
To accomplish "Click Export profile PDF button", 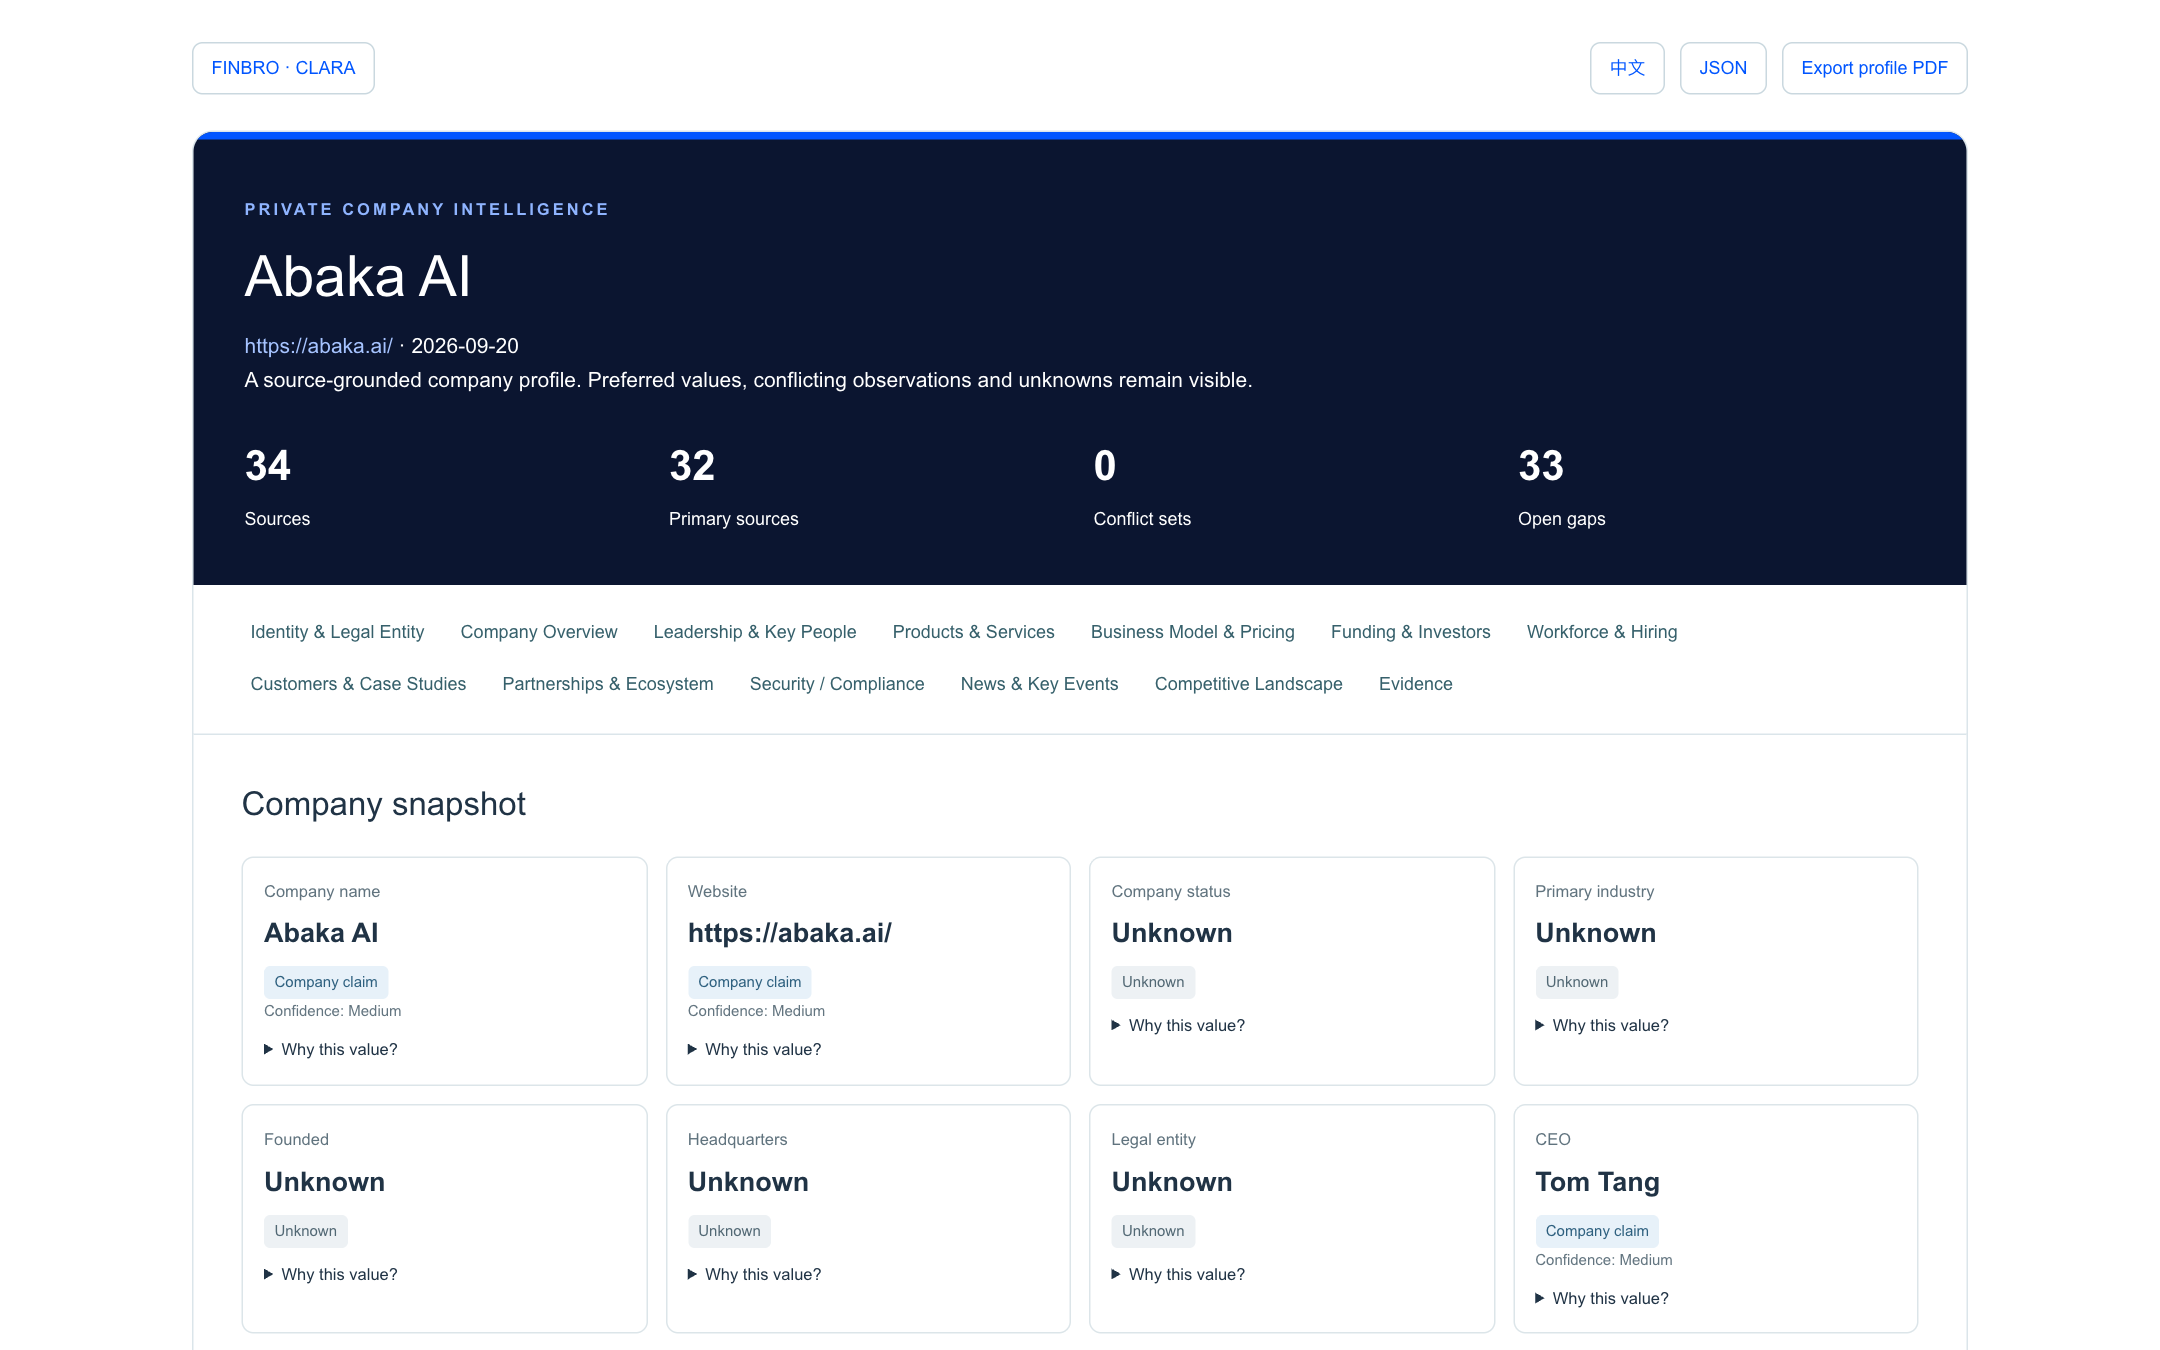I will pos(1874,68).
